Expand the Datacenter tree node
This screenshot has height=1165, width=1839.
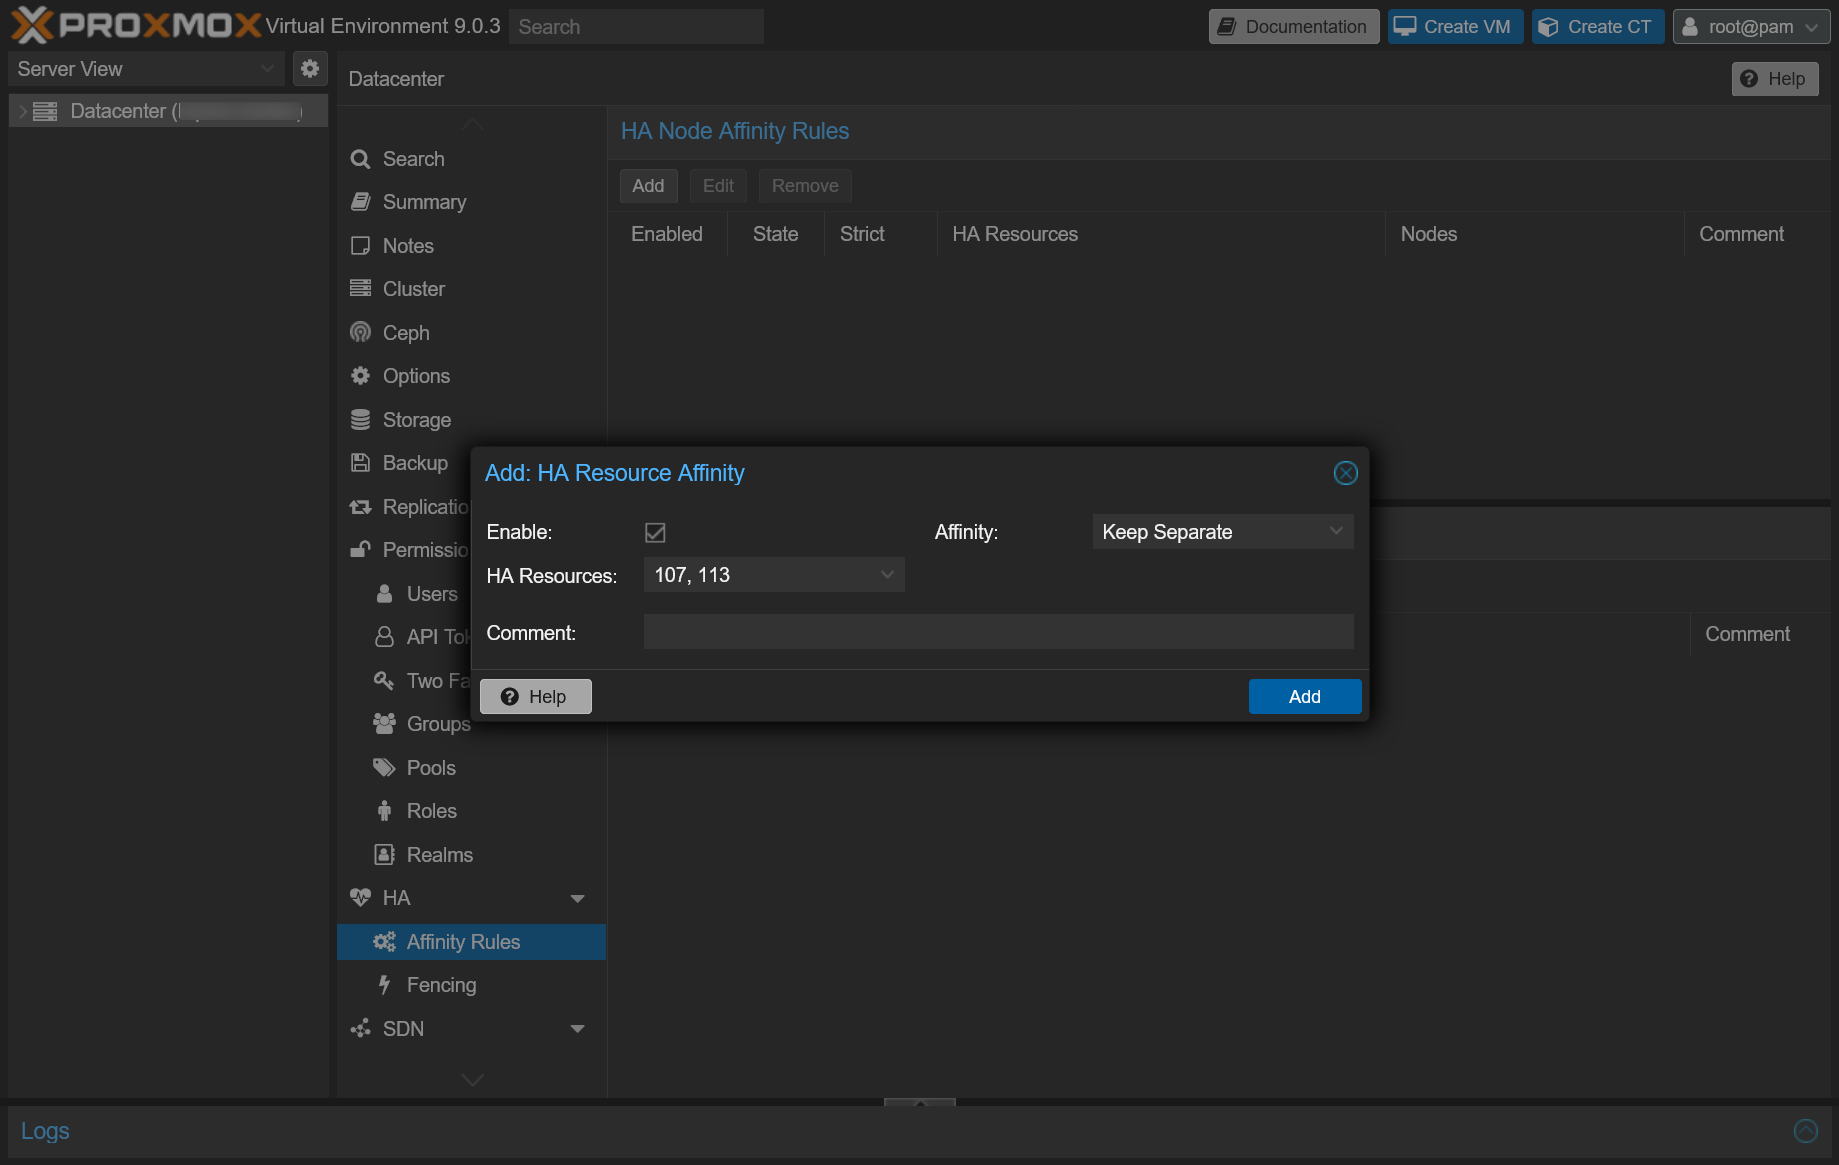click(22, 111)
